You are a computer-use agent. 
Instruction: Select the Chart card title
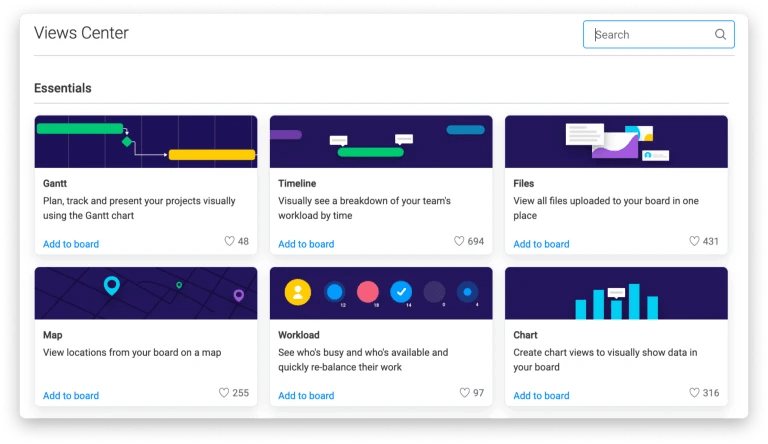(x=525, y=335)
